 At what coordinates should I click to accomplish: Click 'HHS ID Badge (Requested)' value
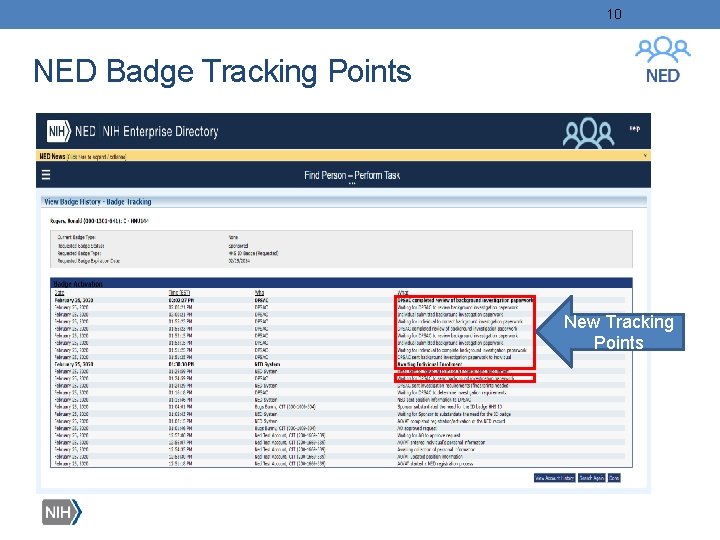click(x=253, y=253)
